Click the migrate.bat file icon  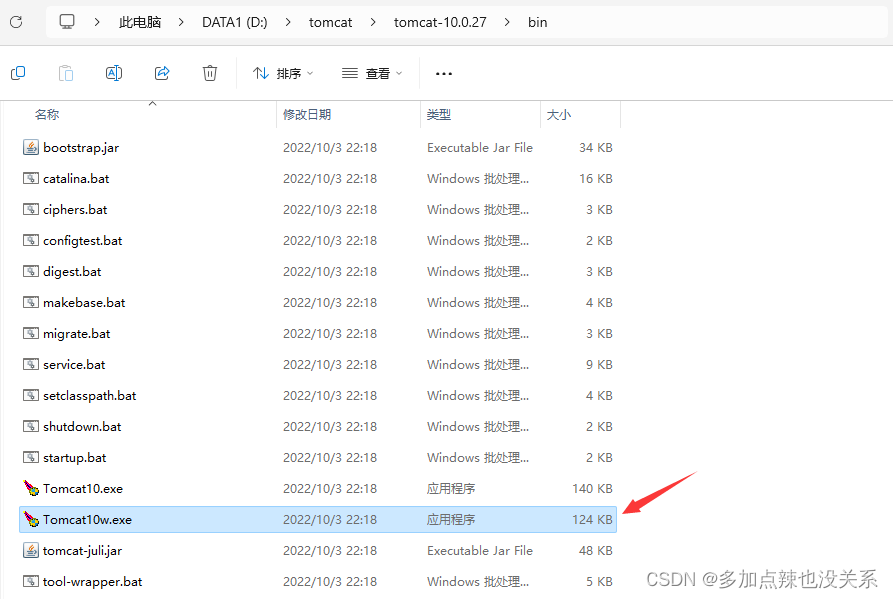(31, 333)
